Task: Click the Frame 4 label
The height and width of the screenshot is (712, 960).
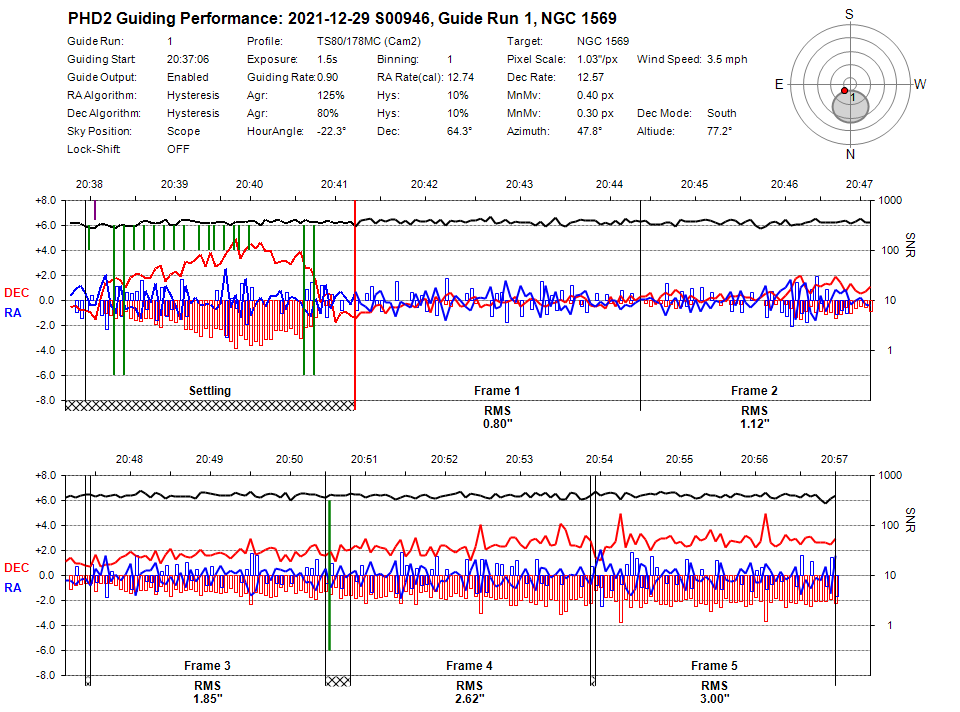Action: [469, 665]
